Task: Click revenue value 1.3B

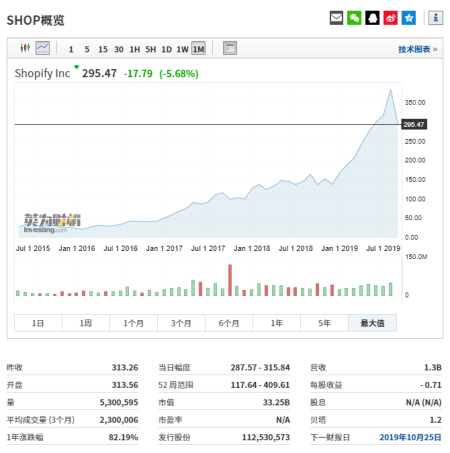Action: 433,367
